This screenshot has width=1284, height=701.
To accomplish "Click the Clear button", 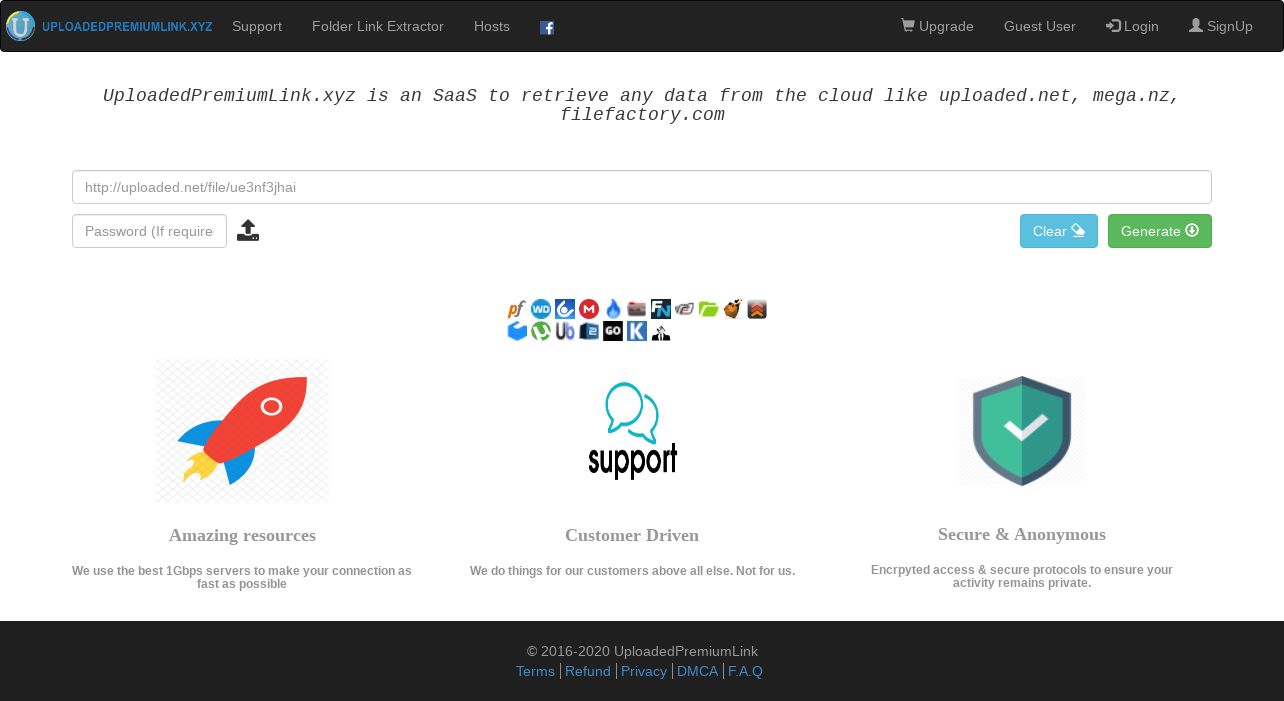I will [1059, 231].
